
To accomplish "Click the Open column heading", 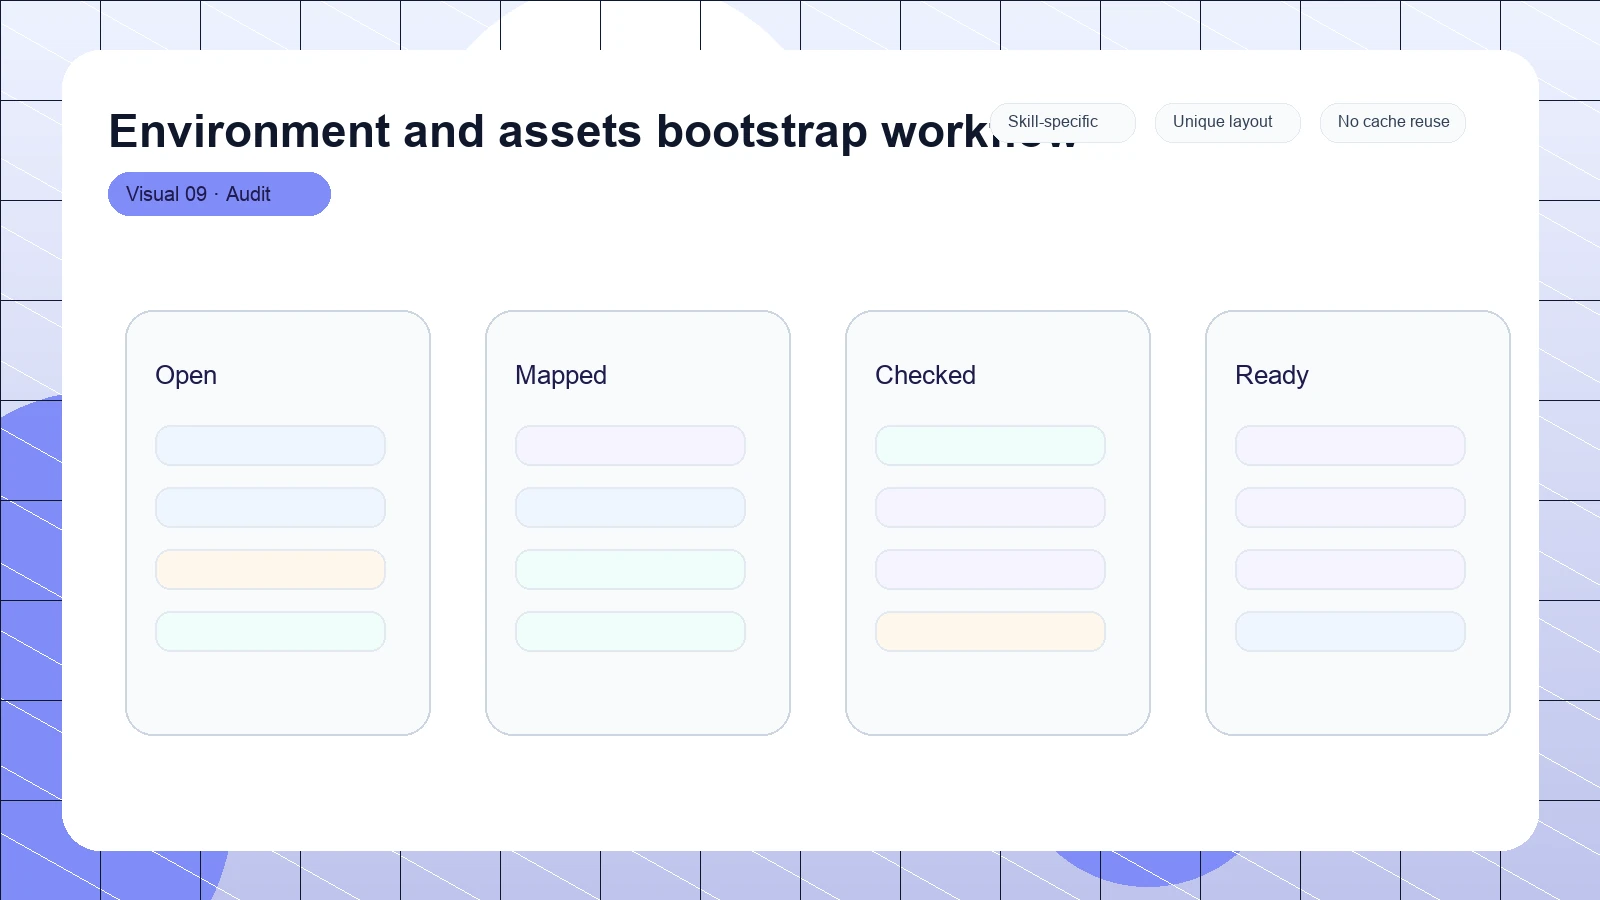I will 186,375.
